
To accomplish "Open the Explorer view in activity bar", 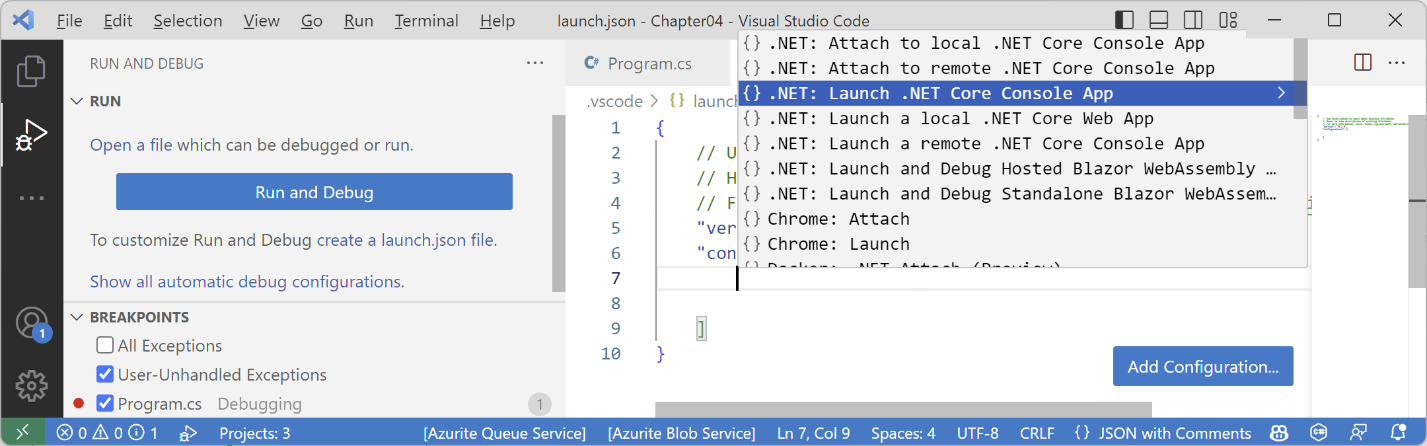I will tap(31, 71).
